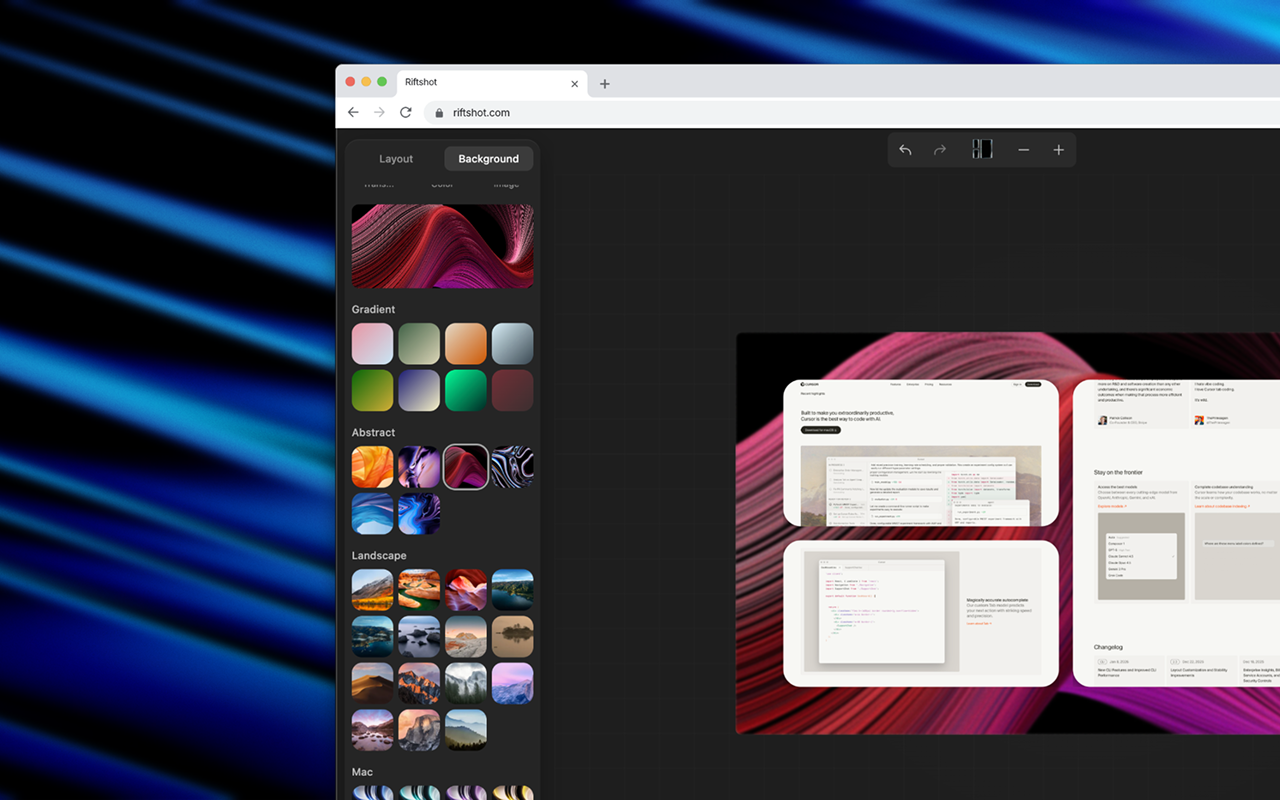
Task: Select the red canyon landscape thumbnail
Action: [466, 590]
